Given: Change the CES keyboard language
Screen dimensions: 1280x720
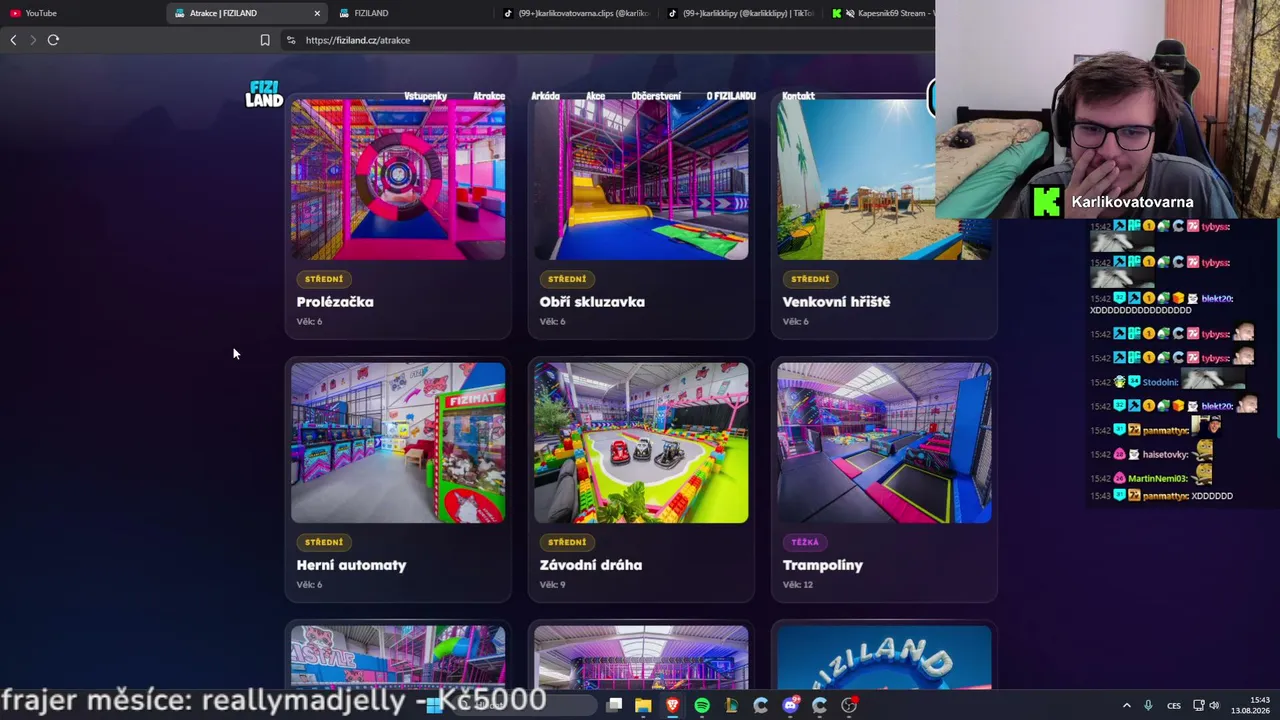Looking at the screenshot, I should coord(1174,705).
